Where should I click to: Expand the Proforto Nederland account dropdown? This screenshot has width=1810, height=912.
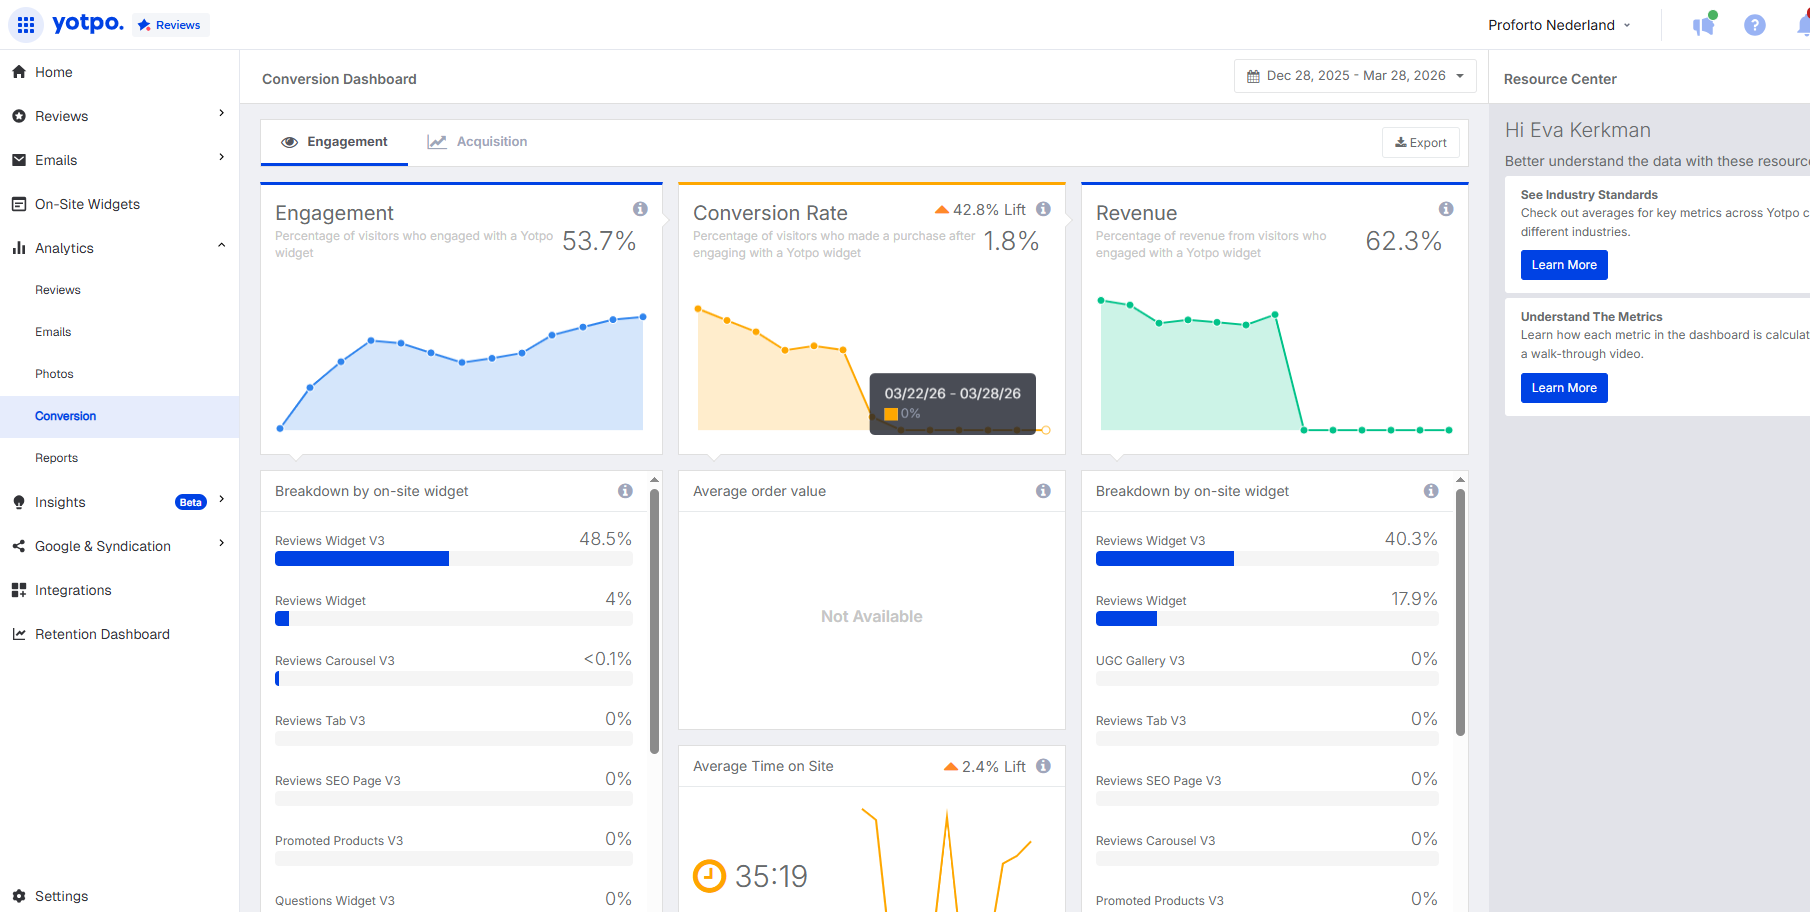point(1559,25)
